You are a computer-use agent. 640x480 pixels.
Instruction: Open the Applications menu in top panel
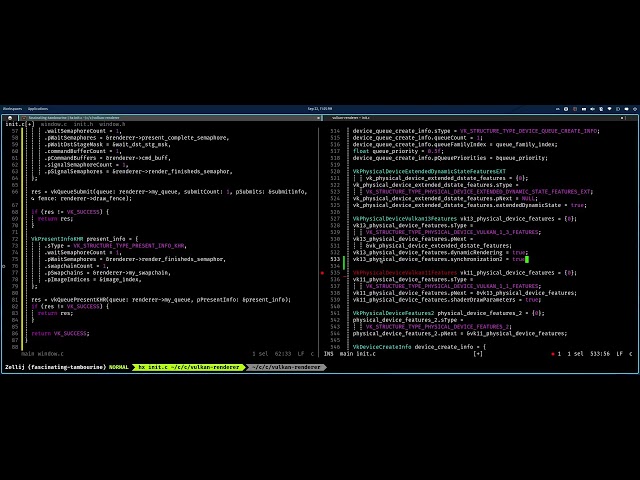point(38,109)
